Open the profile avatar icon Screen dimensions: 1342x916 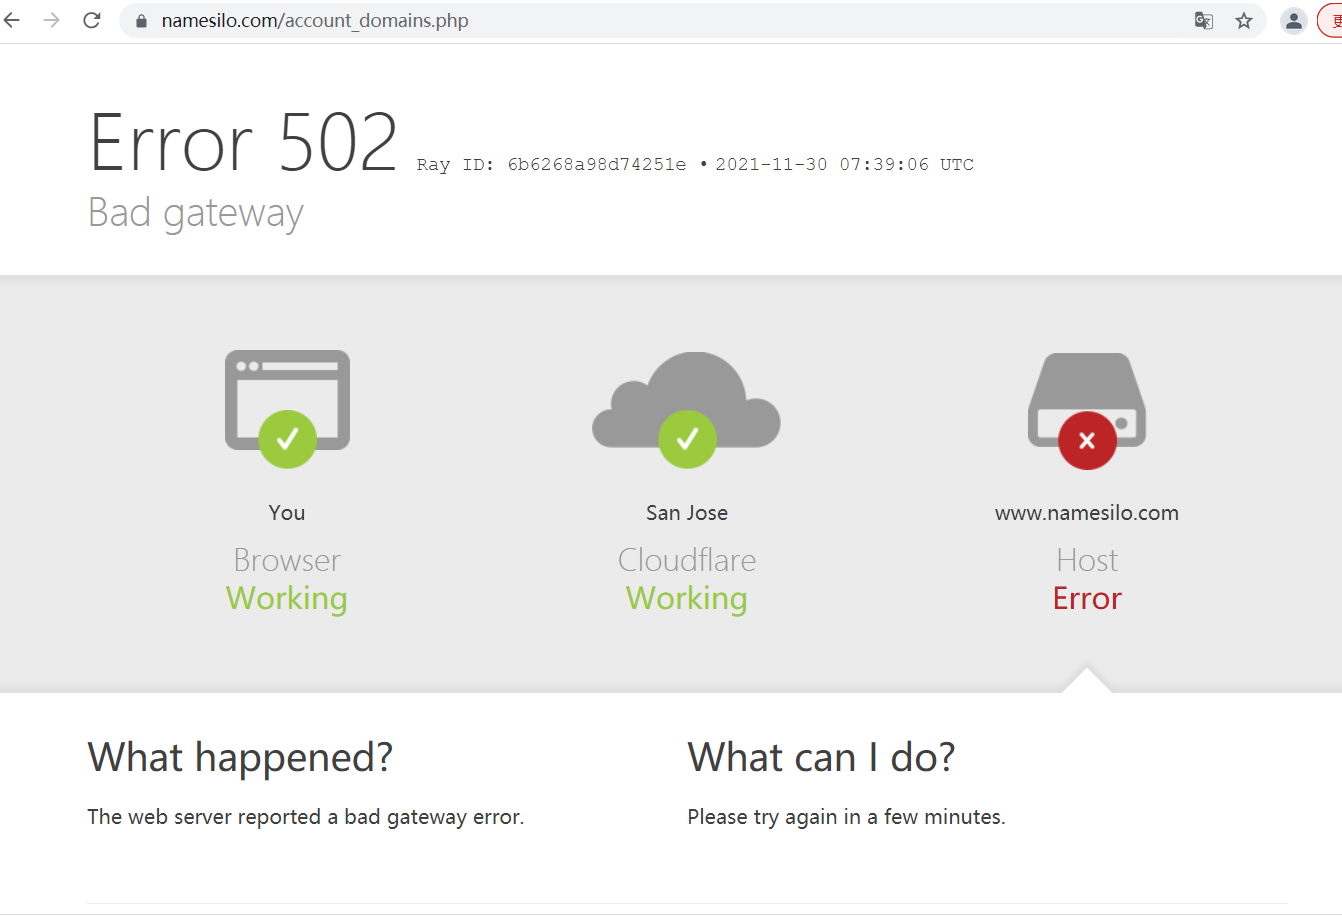click(1294, 20)
